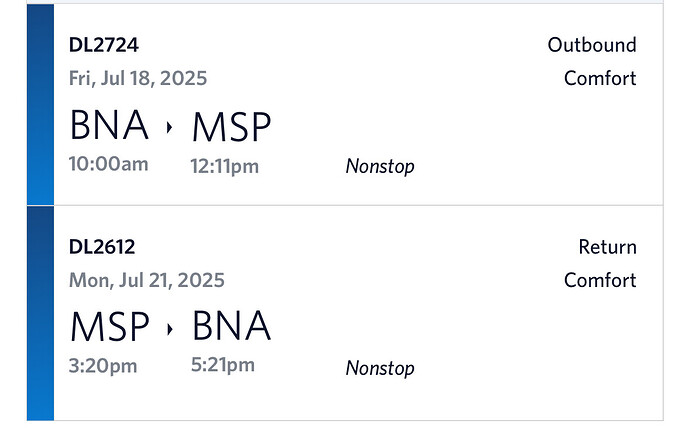Screen dimensions: 690x441
Task: Click the Return label
Action: [608, 247]
